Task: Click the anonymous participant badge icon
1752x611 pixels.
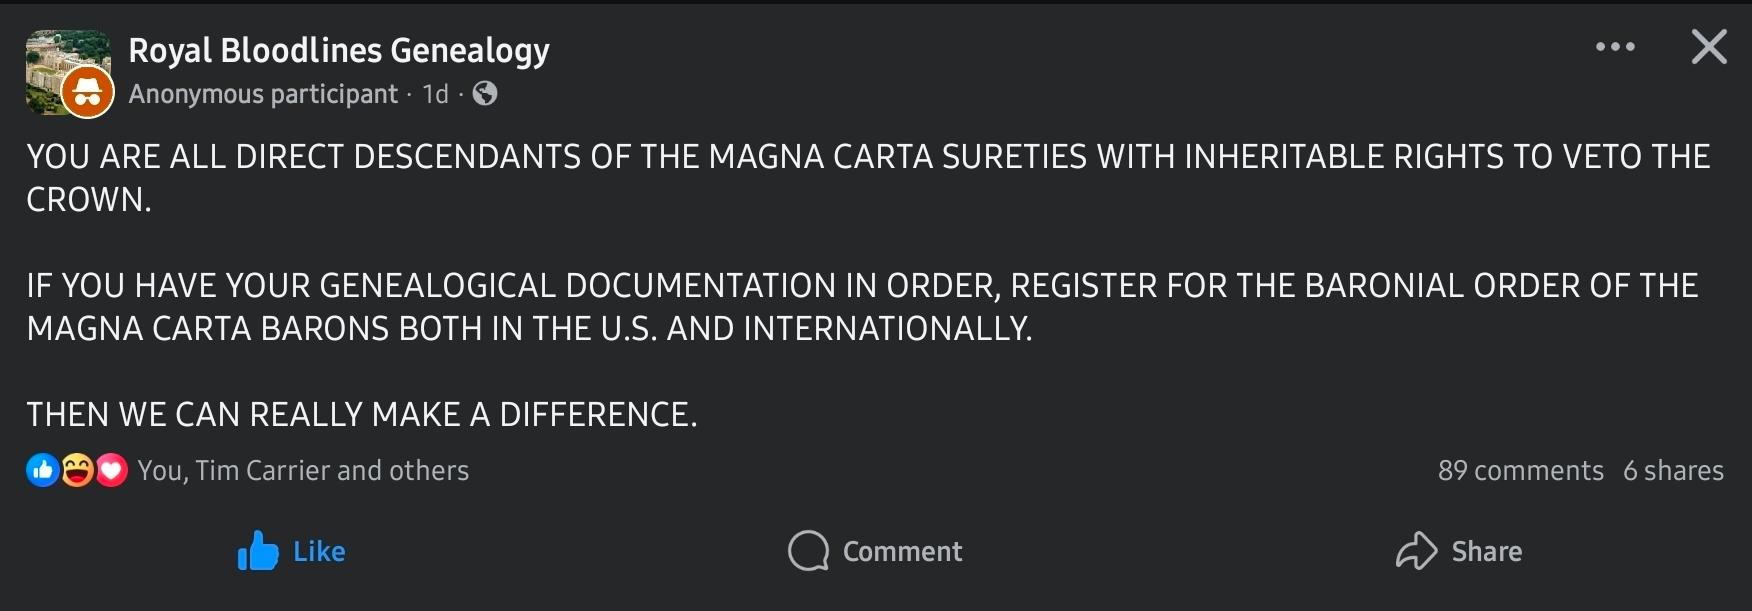Action: coord(88,93)
